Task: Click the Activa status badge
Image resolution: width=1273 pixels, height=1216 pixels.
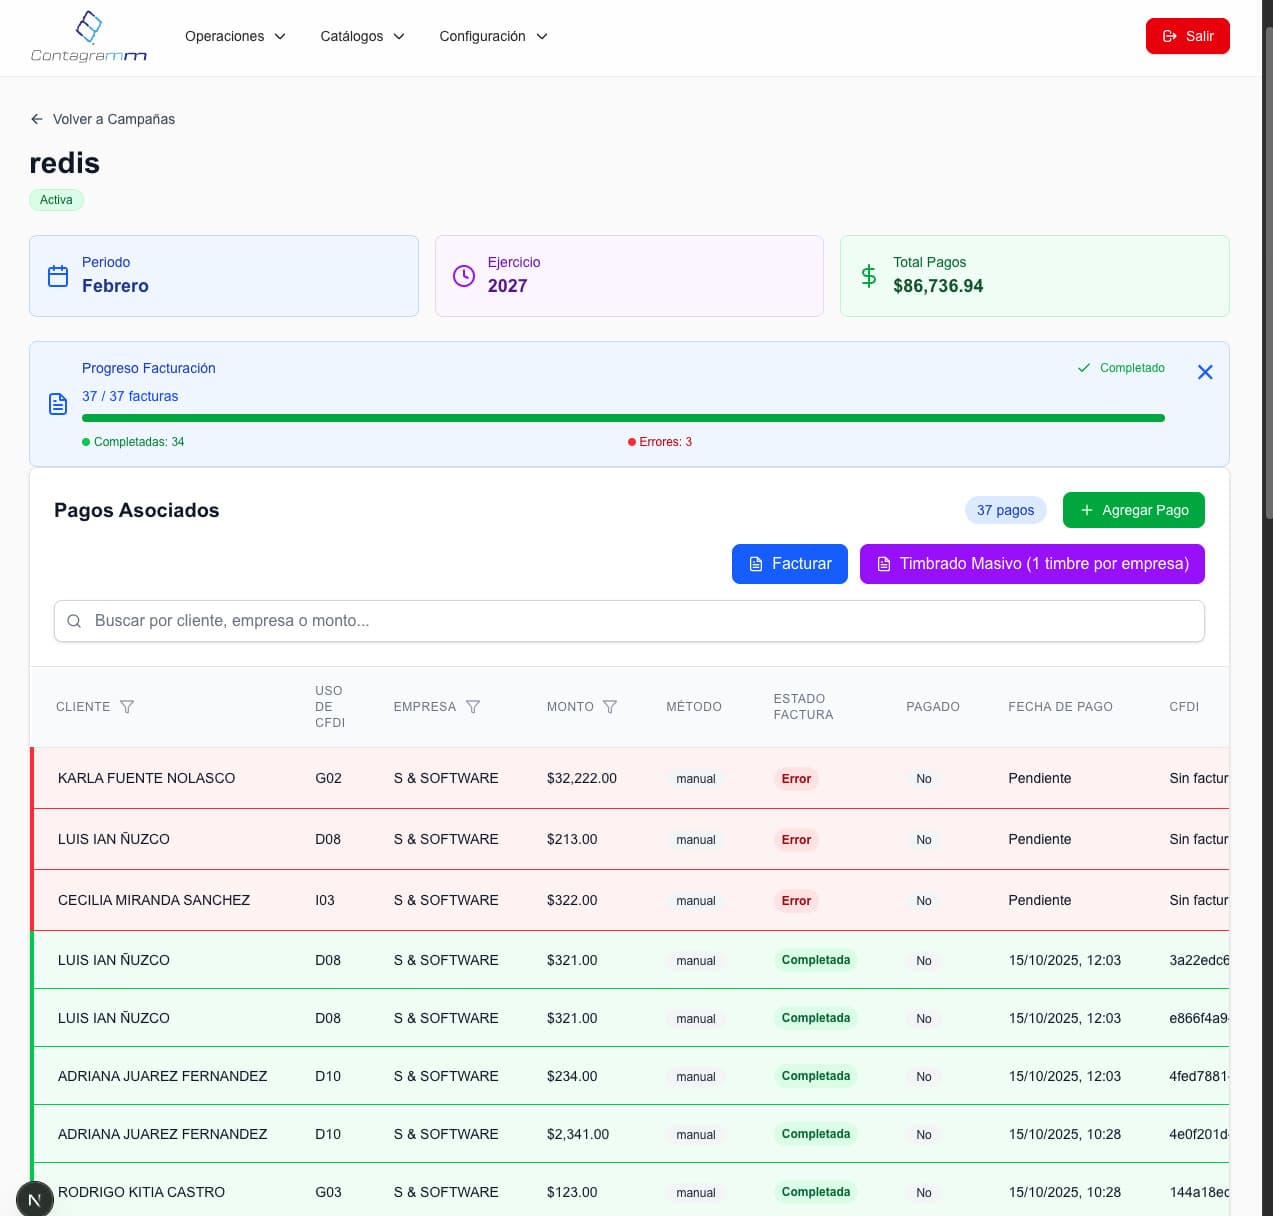Action: point(56,200)
